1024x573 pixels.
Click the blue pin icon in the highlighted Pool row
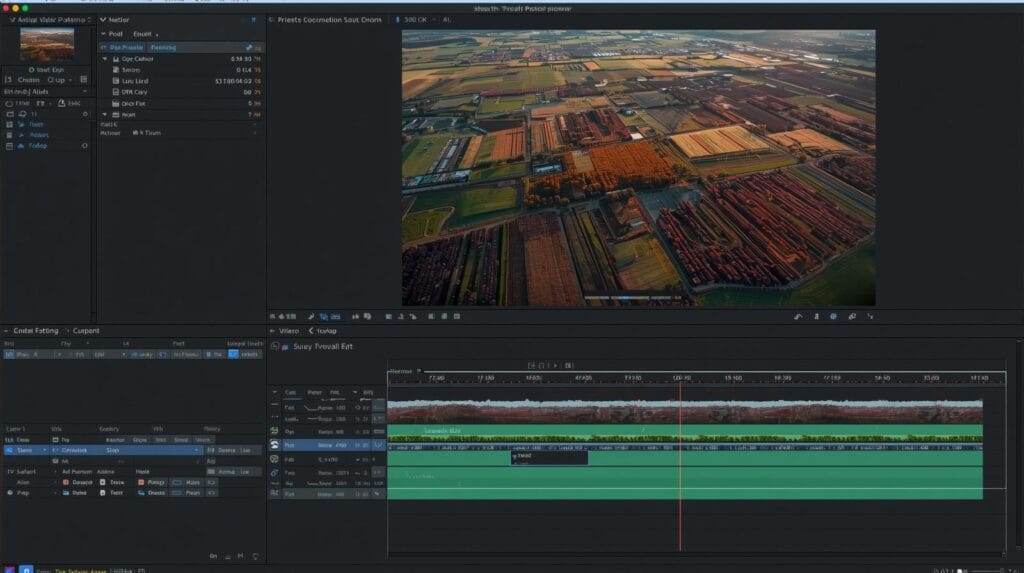[x=248, y=47]
